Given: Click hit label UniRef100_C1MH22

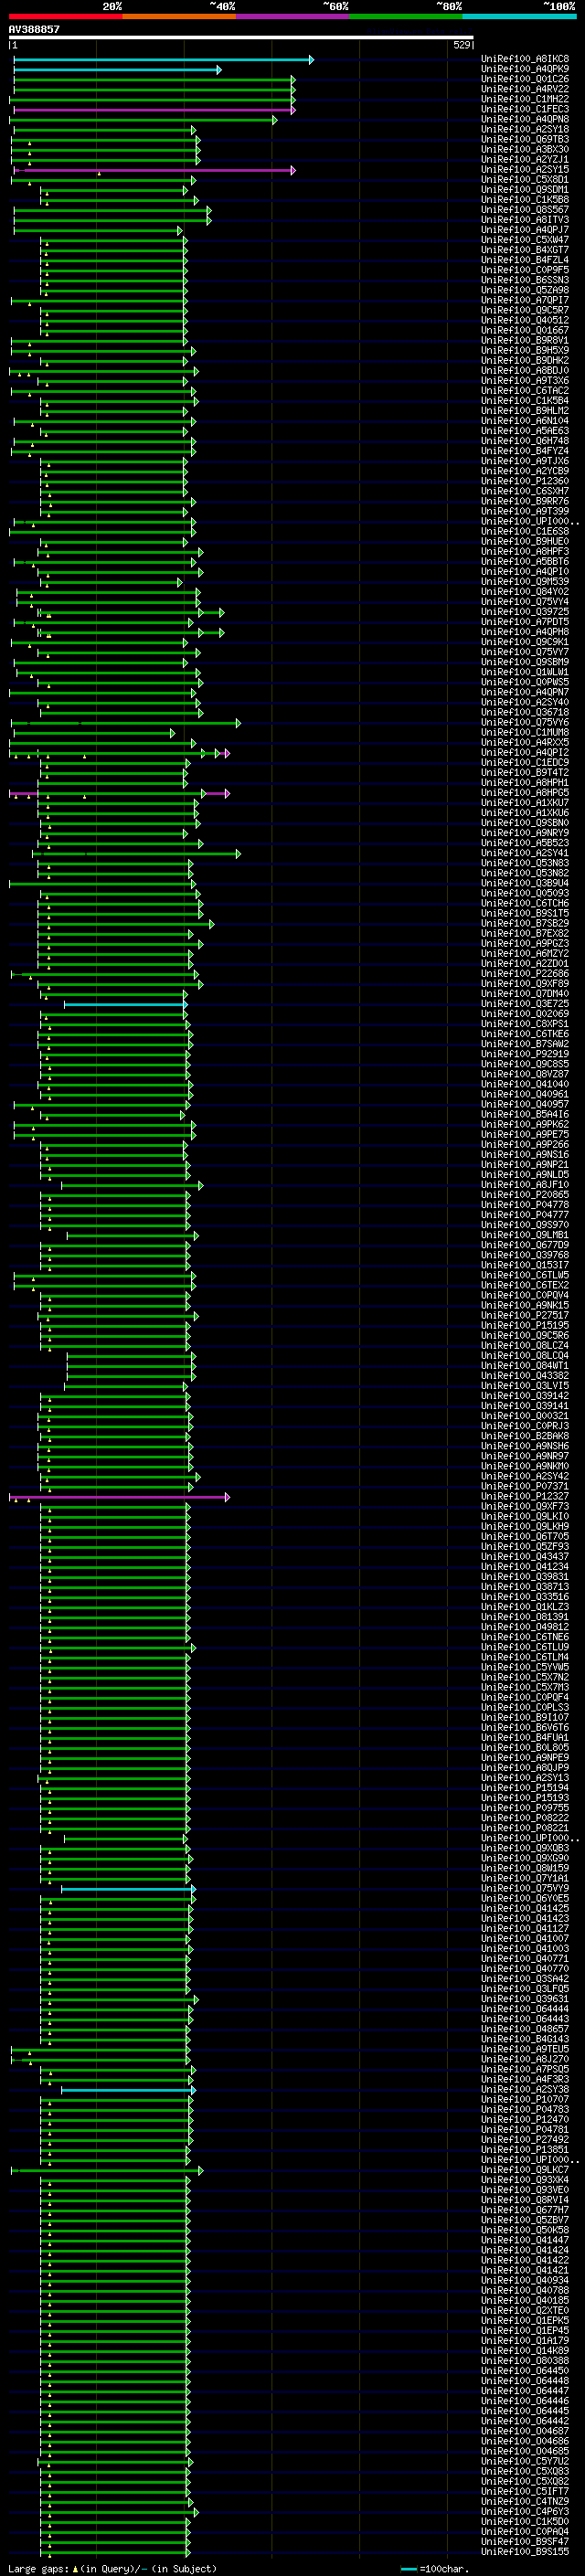Looking at the screenshot, I should [525, 99].
